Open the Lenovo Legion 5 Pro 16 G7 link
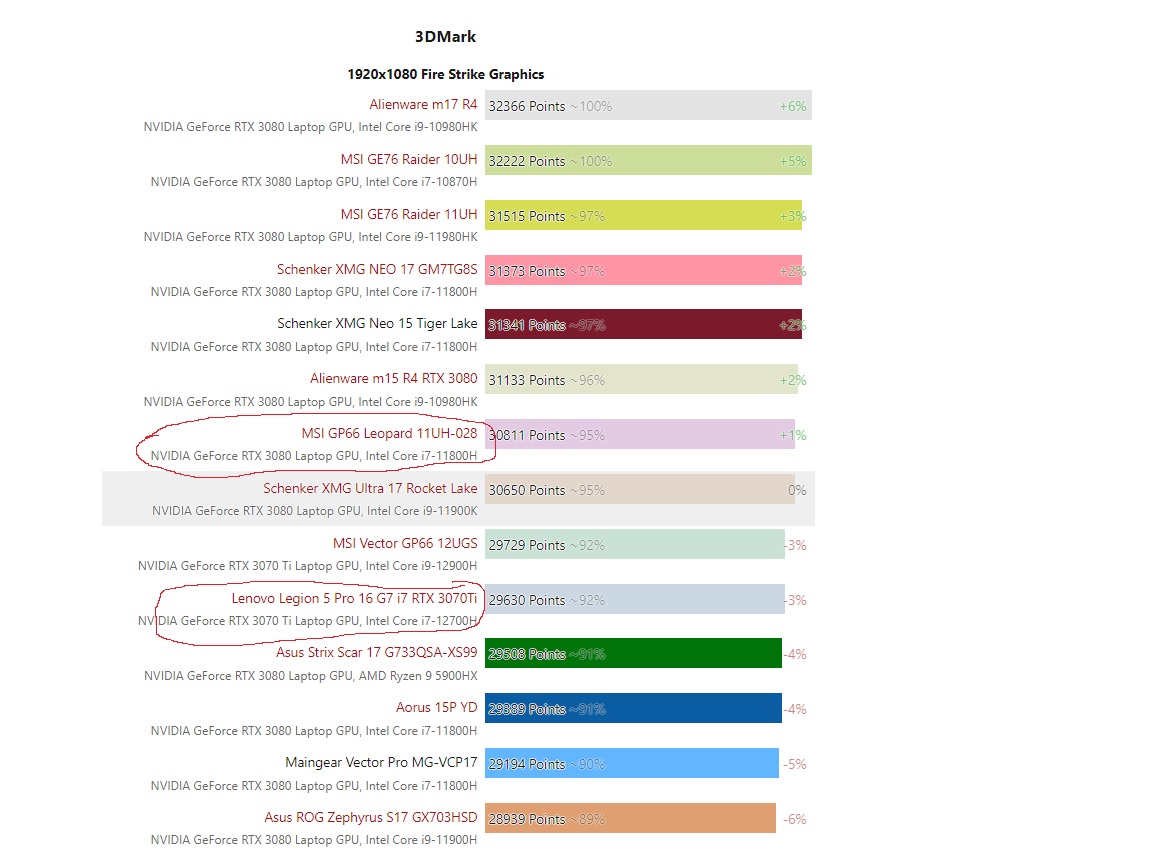Image resolution: width=1152 pixels, height=868 pixels. pyautogui.click(x=354, y=599)
